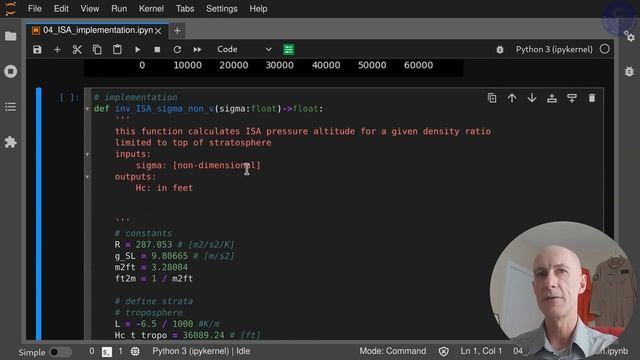Open running terminals and kernels panel
This screenshot has width=640, height=360.
coord(11,71)
